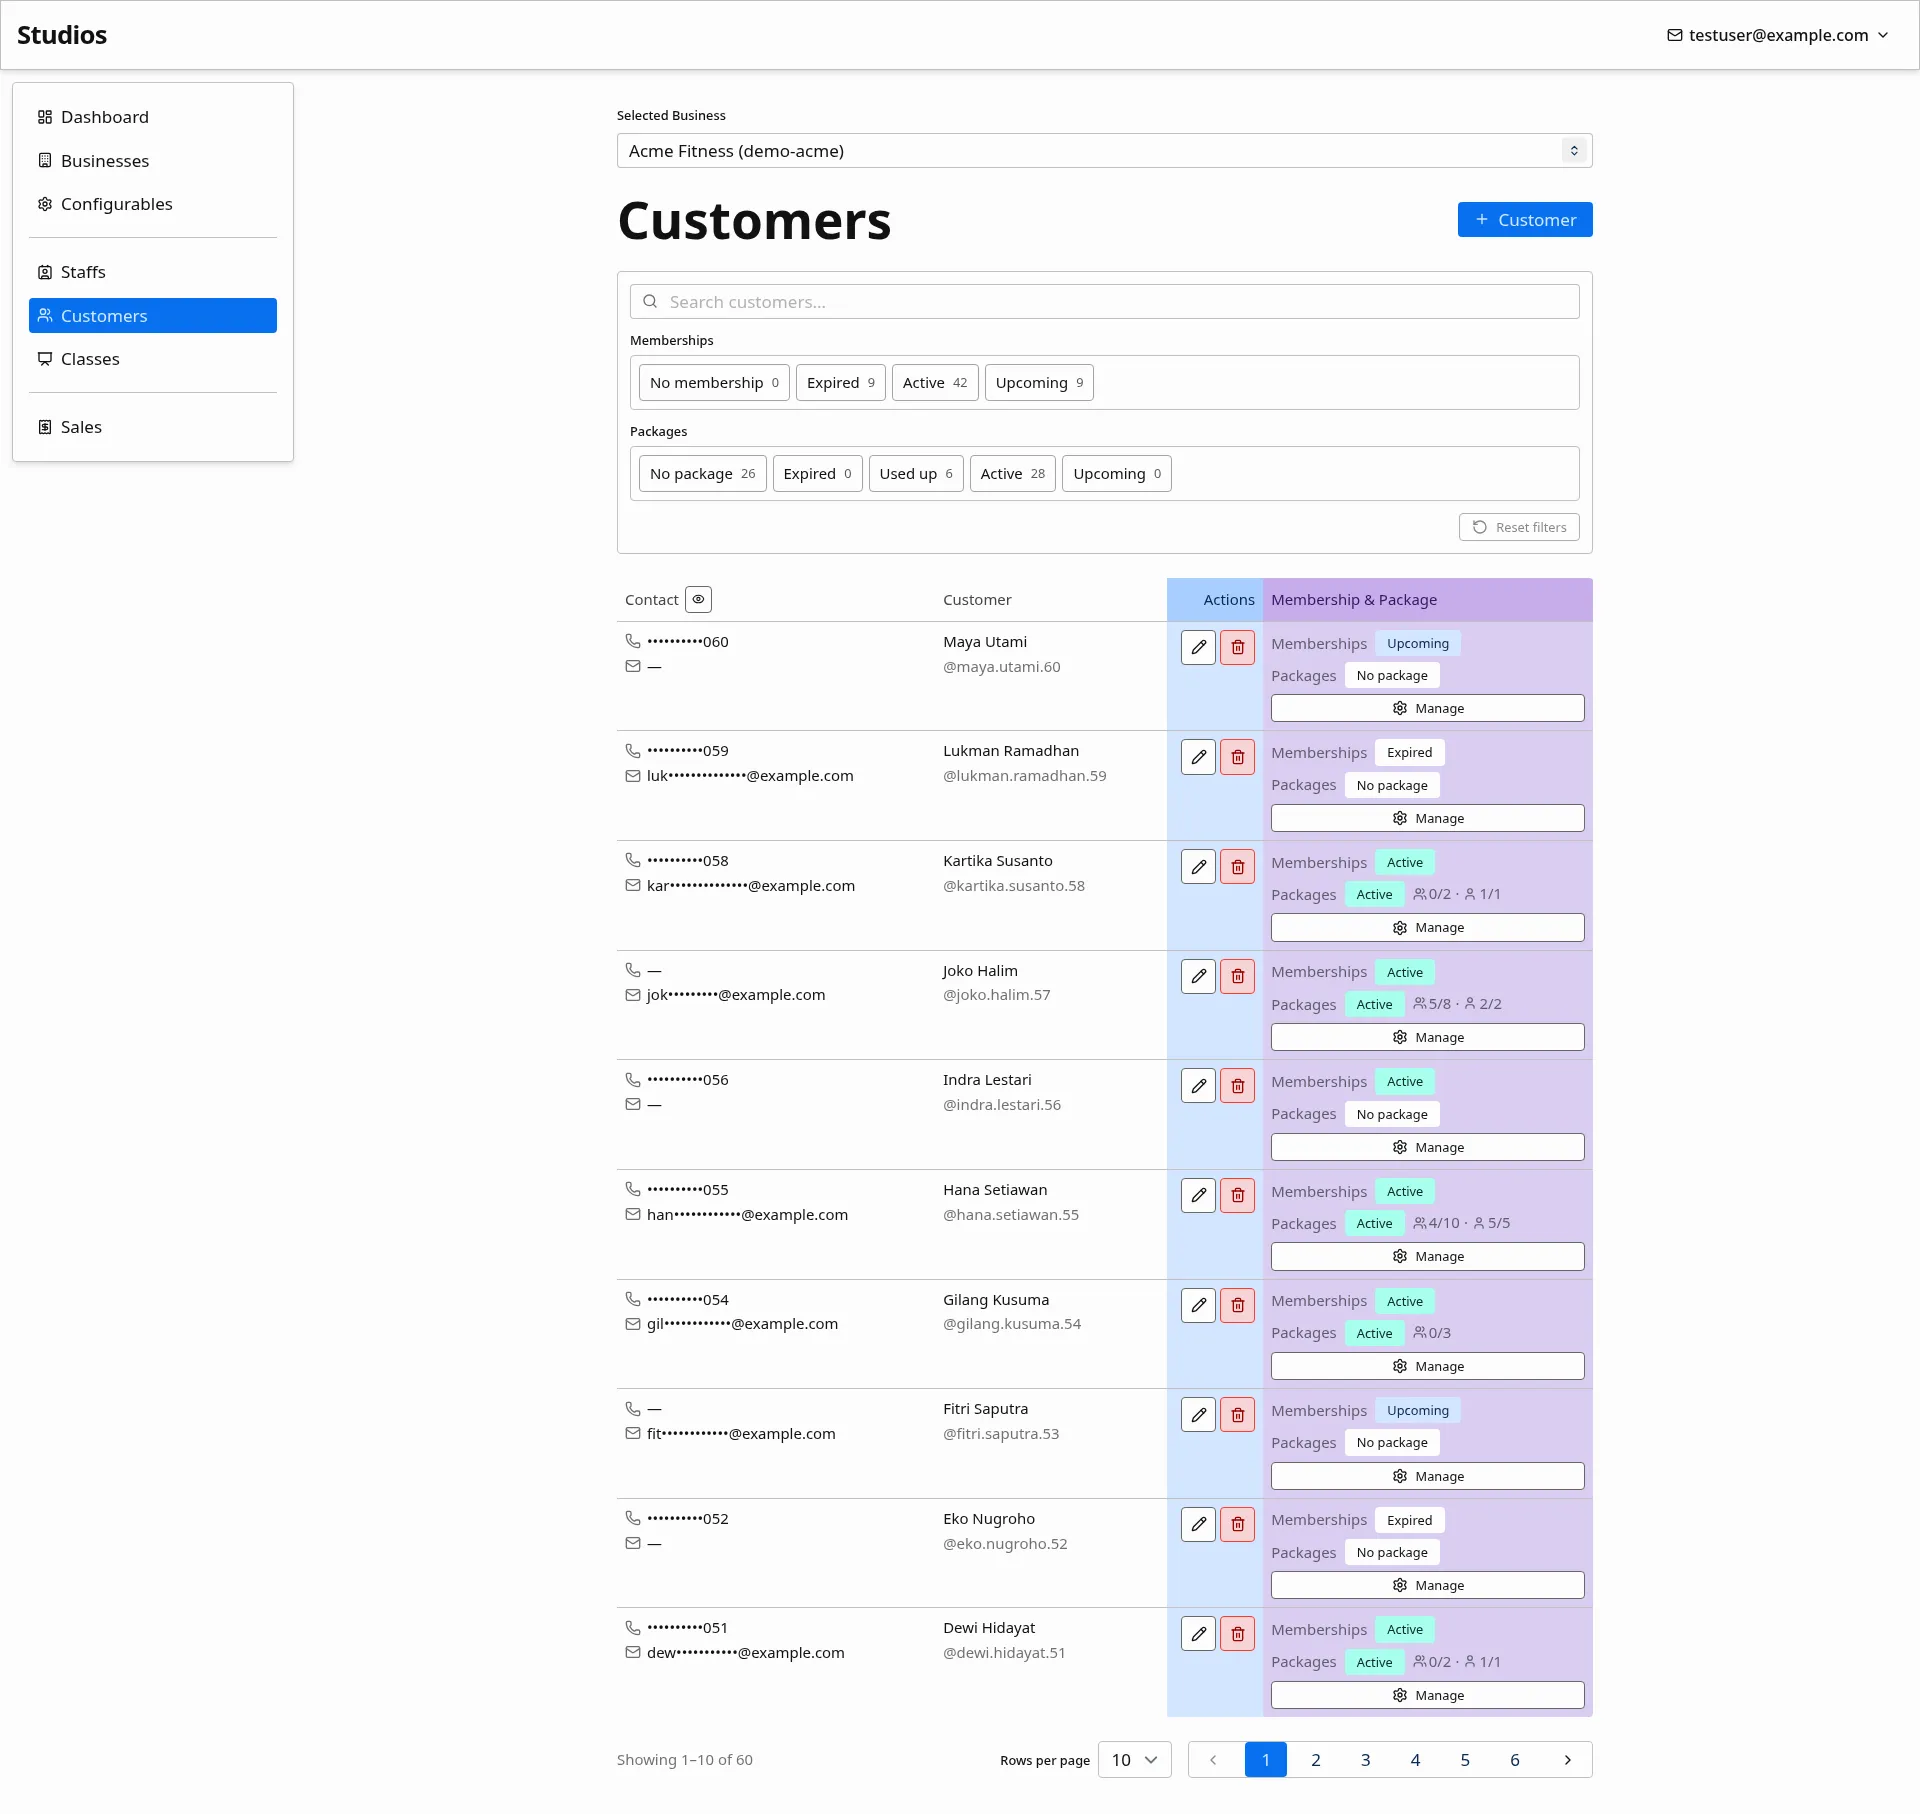Click the edit pencil for Kartika Susanto
The width and height of the screenshot is (1920, 1814).
click(1198, 867)
